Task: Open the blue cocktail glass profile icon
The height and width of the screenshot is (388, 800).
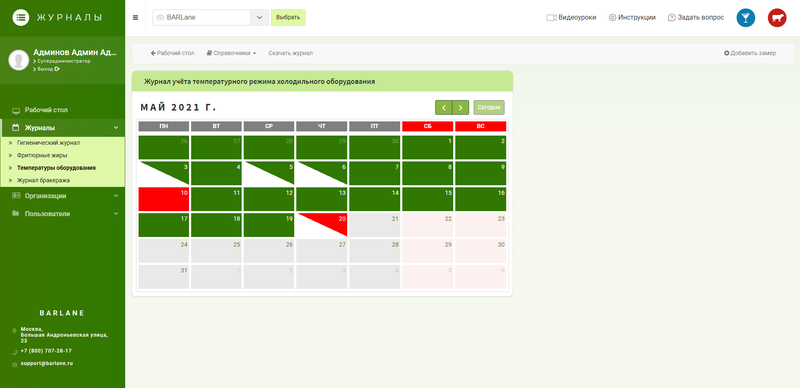Action: pos(745,18)
